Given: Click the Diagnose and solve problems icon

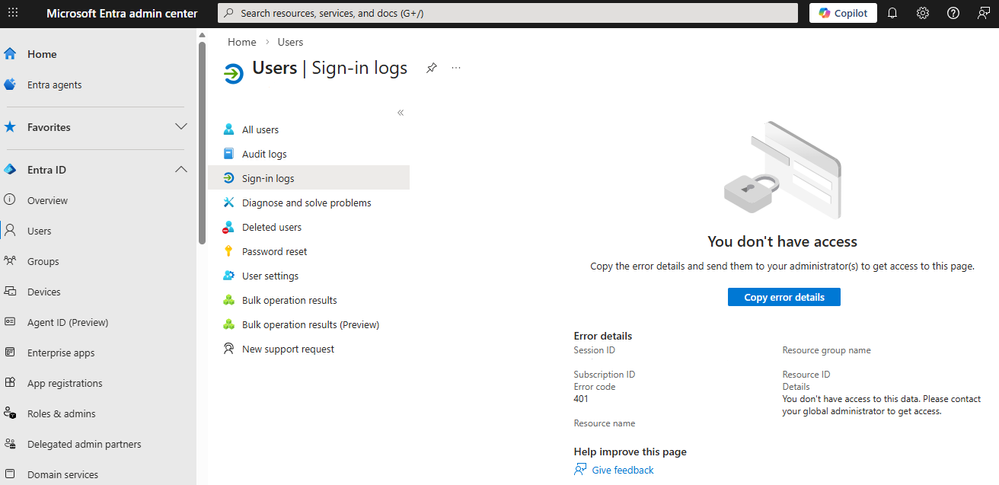Looking at the screenshot, I should 229,203.
